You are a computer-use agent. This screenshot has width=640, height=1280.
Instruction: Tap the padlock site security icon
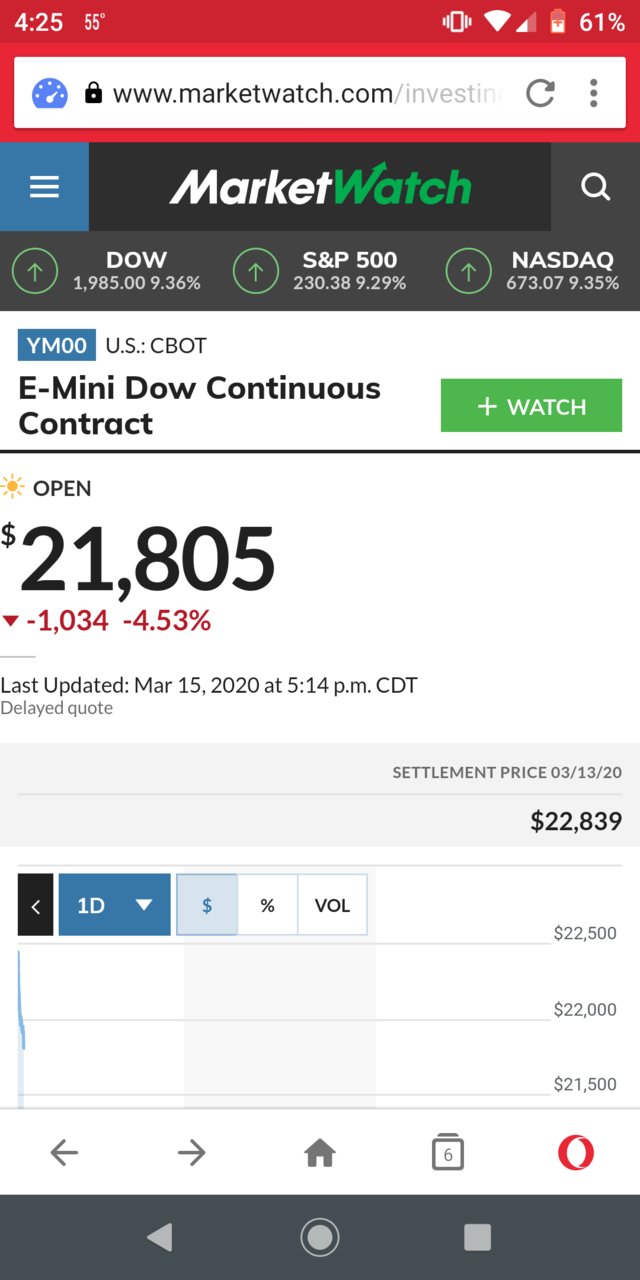[x=94, y=94]
